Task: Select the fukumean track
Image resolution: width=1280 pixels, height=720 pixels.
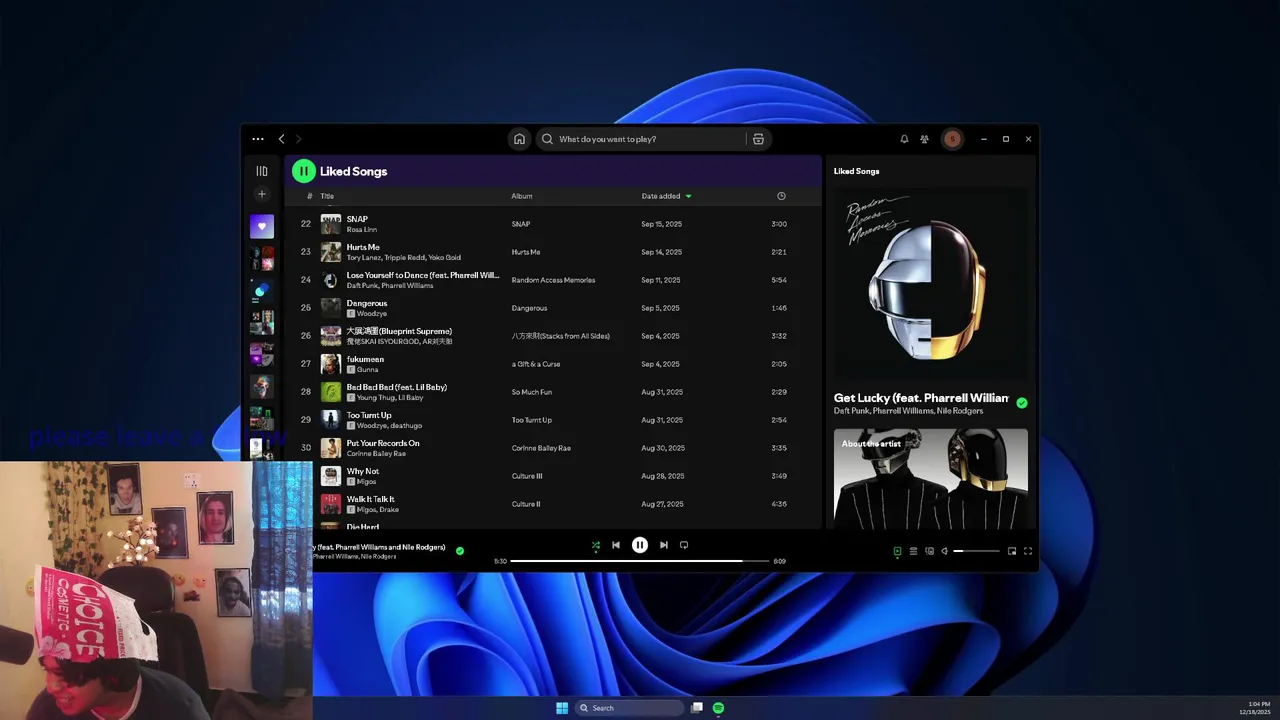Action: (555, 364)
